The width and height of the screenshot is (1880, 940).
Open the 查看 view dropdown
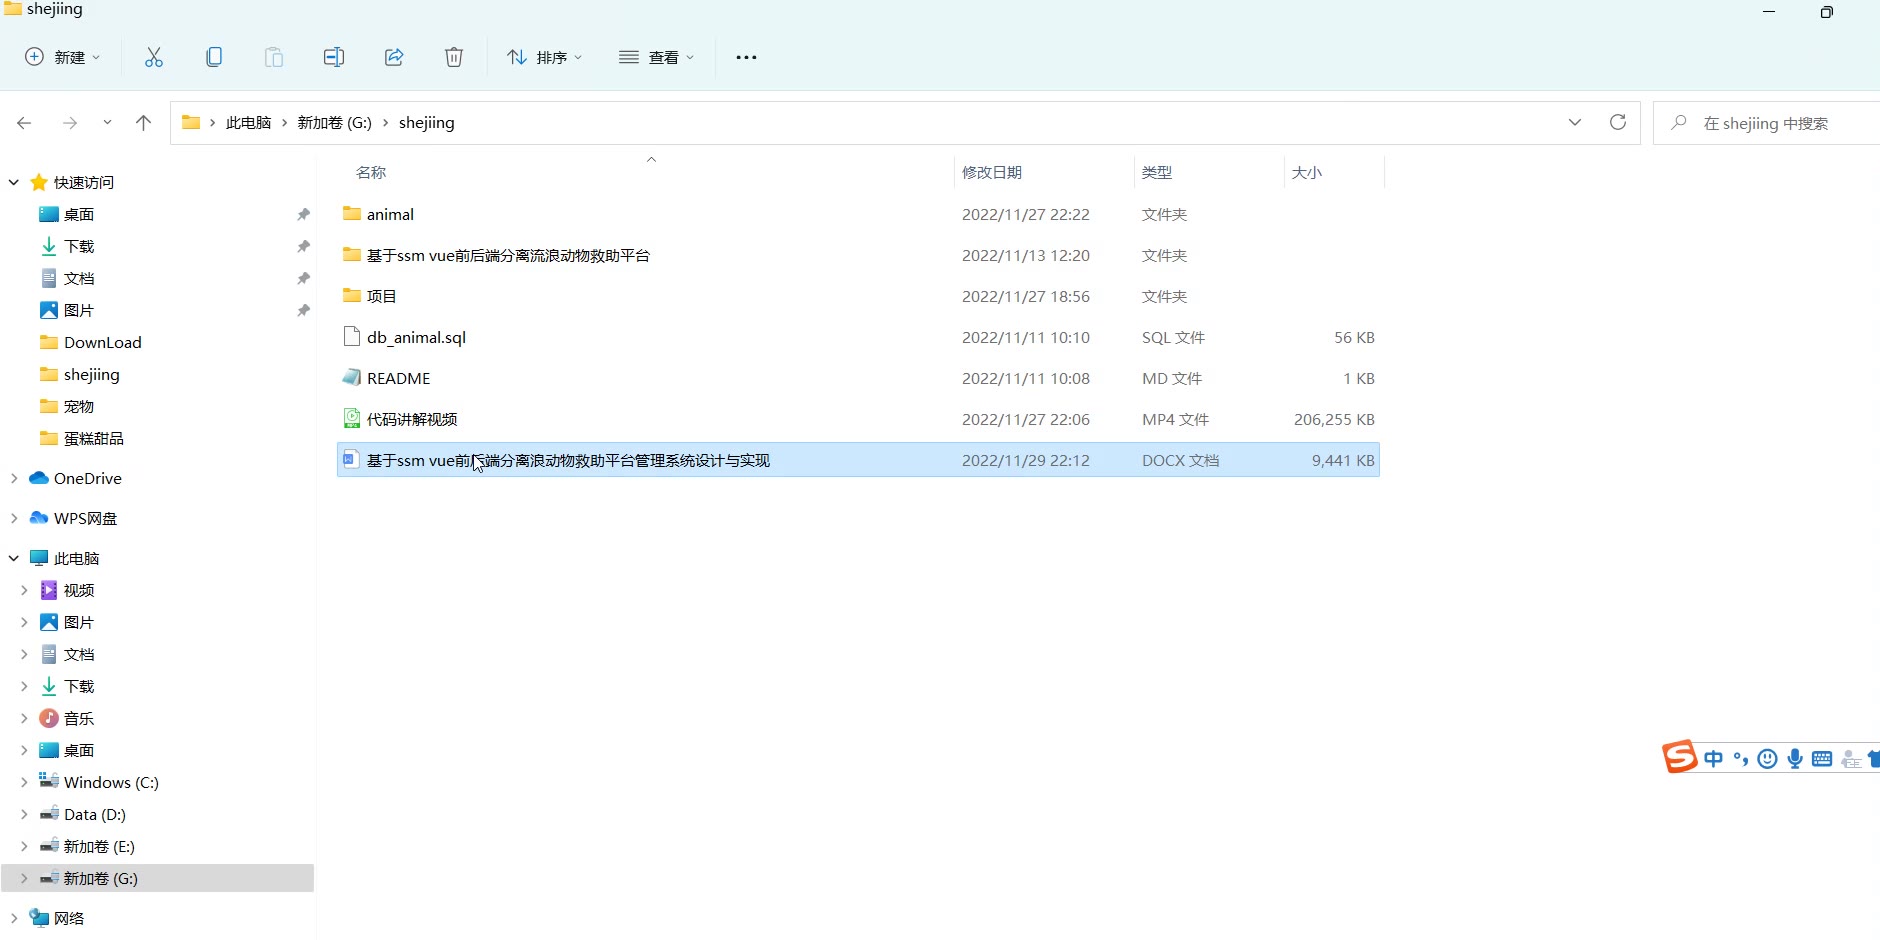656,57
